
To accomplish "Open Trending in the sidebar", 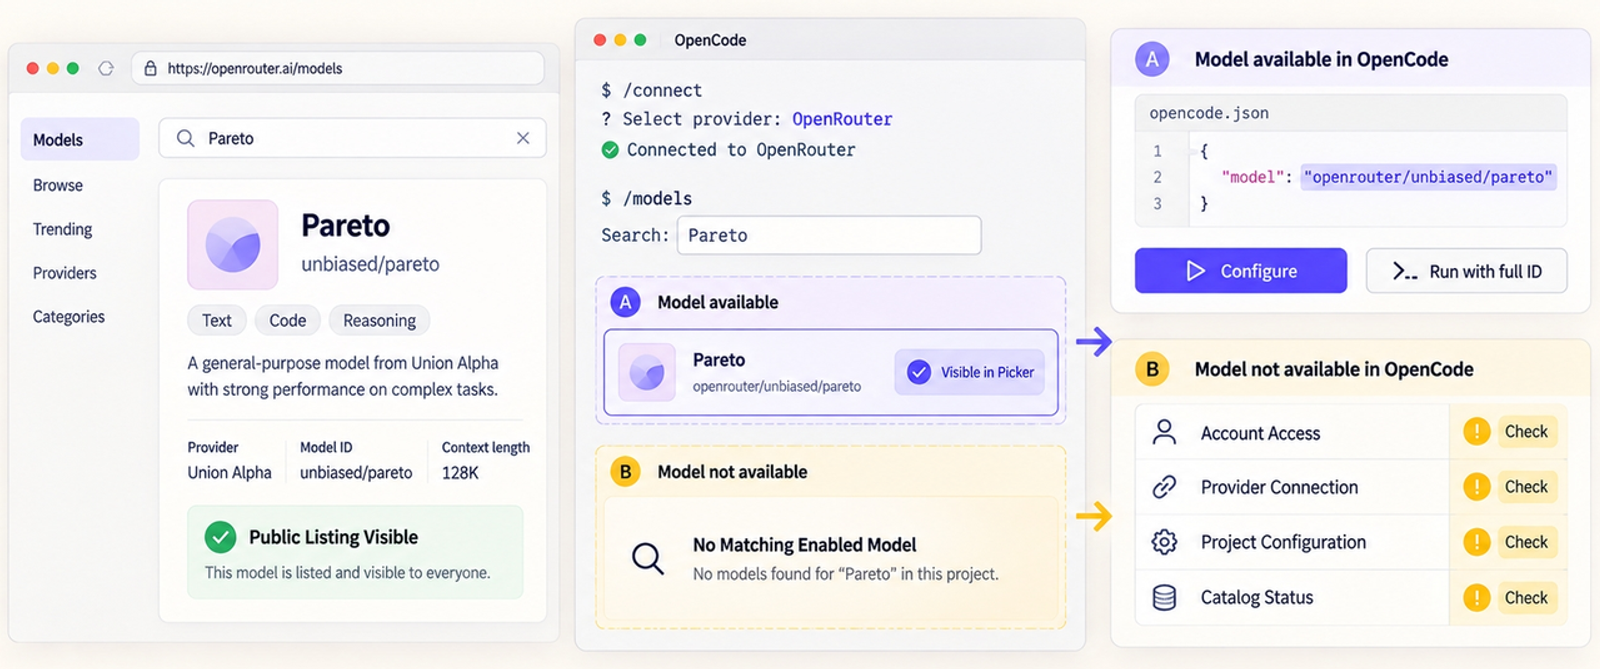I will coord(62,229).
